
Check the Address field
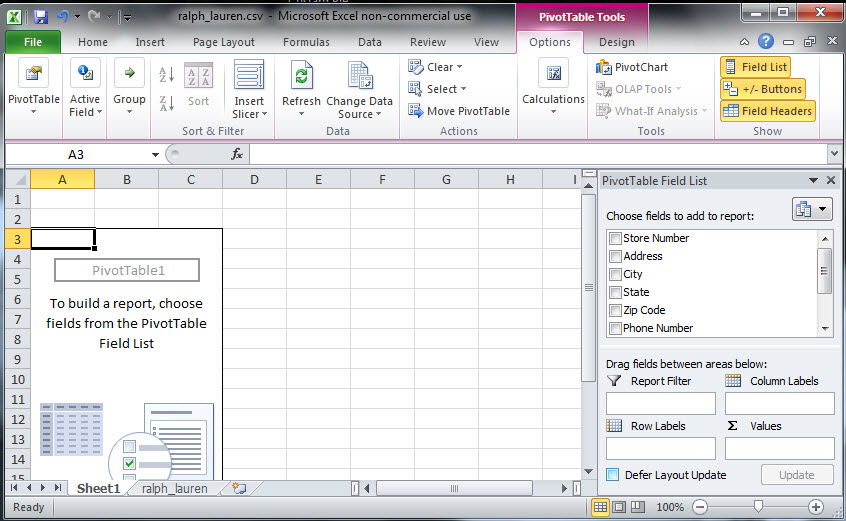click(x=615, y=256)
